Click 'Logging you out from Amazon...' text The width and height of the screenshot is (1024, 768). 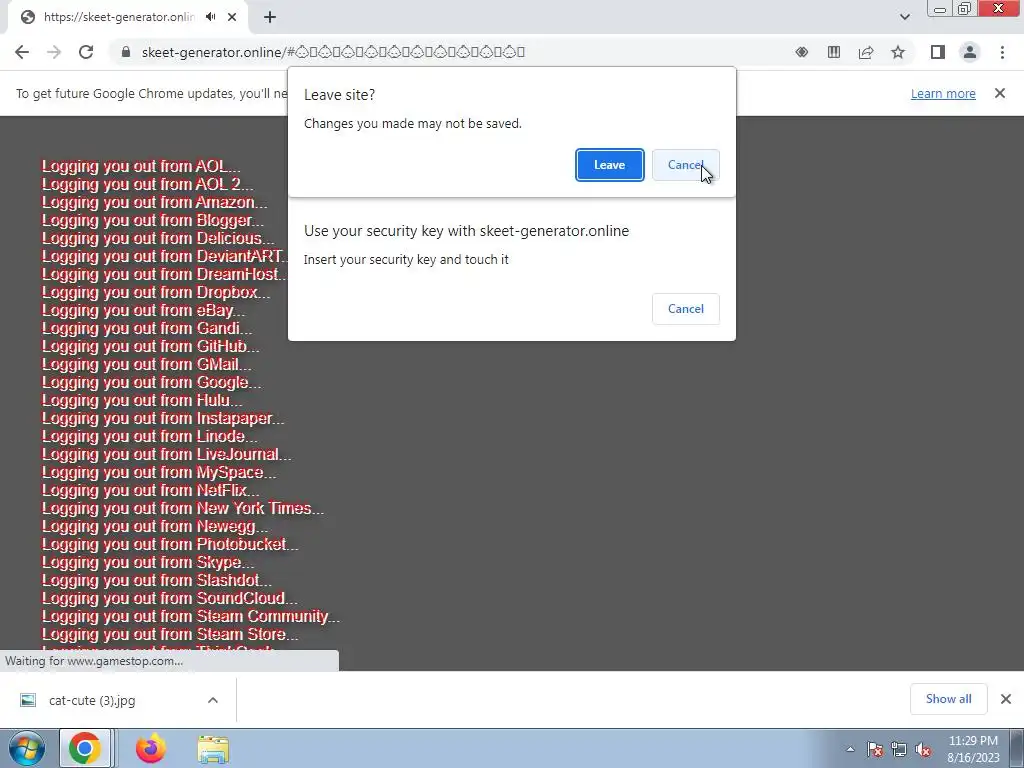point(154,202)
